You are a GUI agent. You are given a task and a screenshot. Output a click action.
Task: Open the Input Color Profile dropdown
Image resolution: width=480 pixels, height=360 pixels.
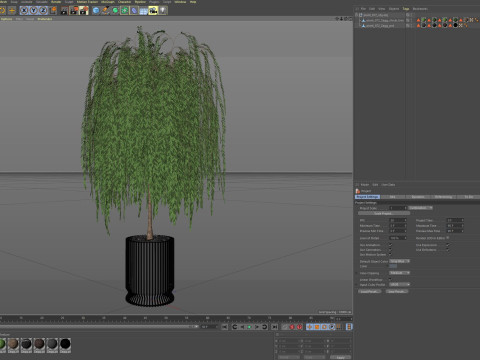pyautogui.click(x=399, y=284)
